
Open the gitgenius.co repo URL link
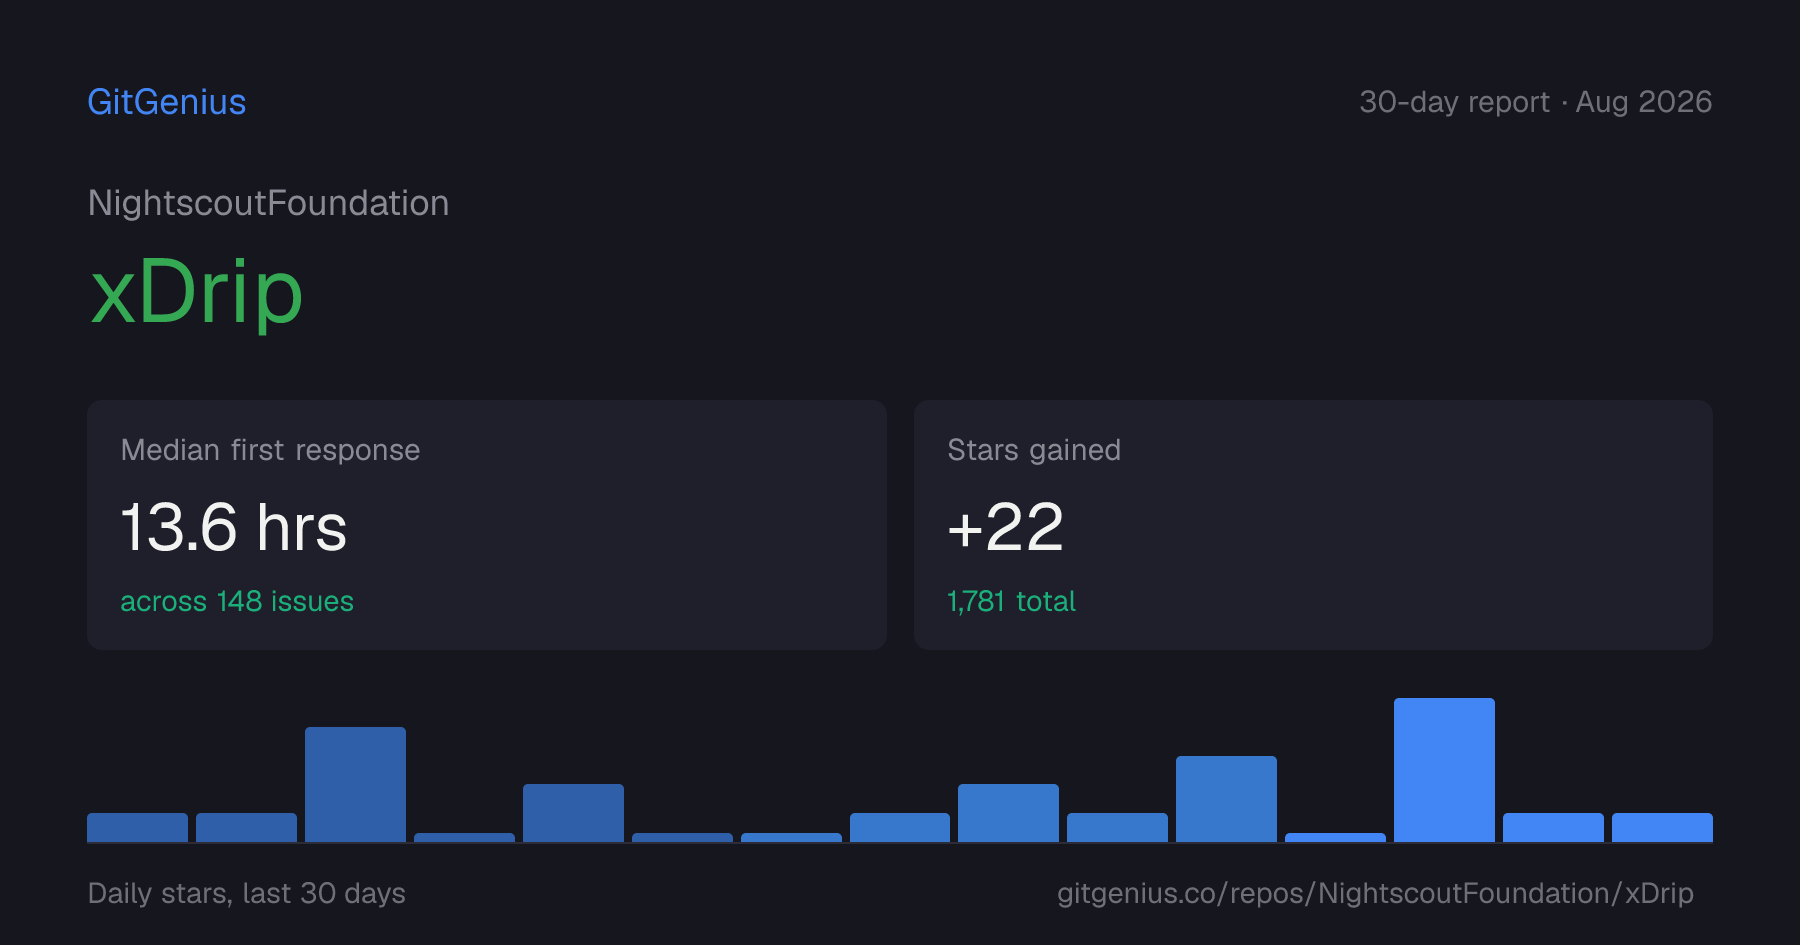[1375, 893]
